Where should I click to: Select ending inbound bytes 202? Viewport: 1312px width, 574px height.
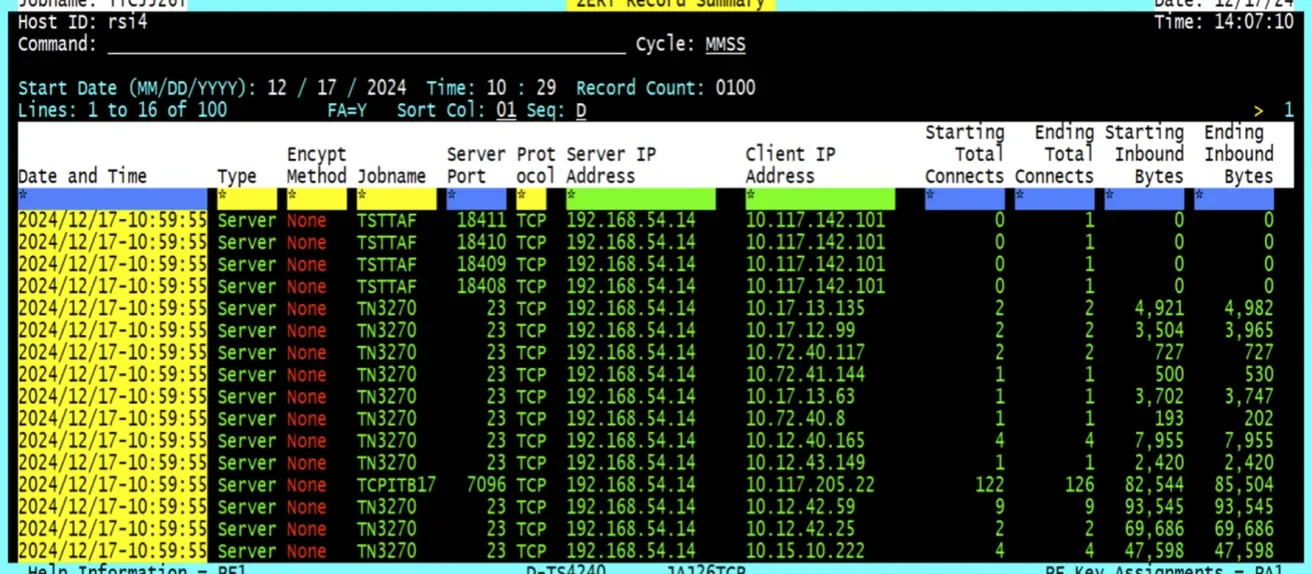coord(1259,418)
